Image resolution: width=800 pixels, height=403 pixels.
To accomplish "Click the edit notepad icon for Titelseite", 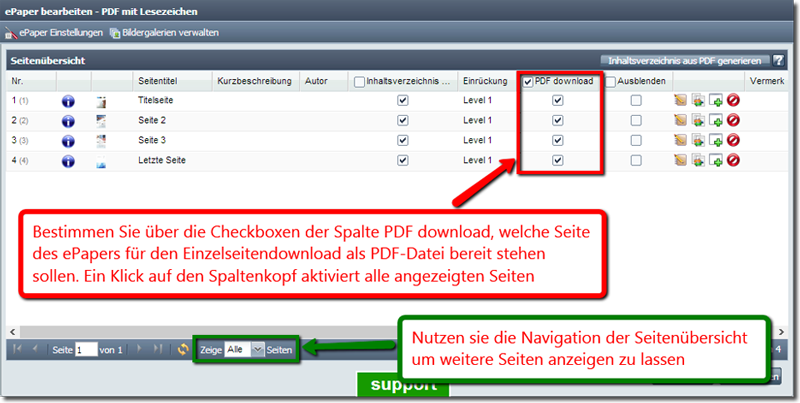I will click(680, 100).
